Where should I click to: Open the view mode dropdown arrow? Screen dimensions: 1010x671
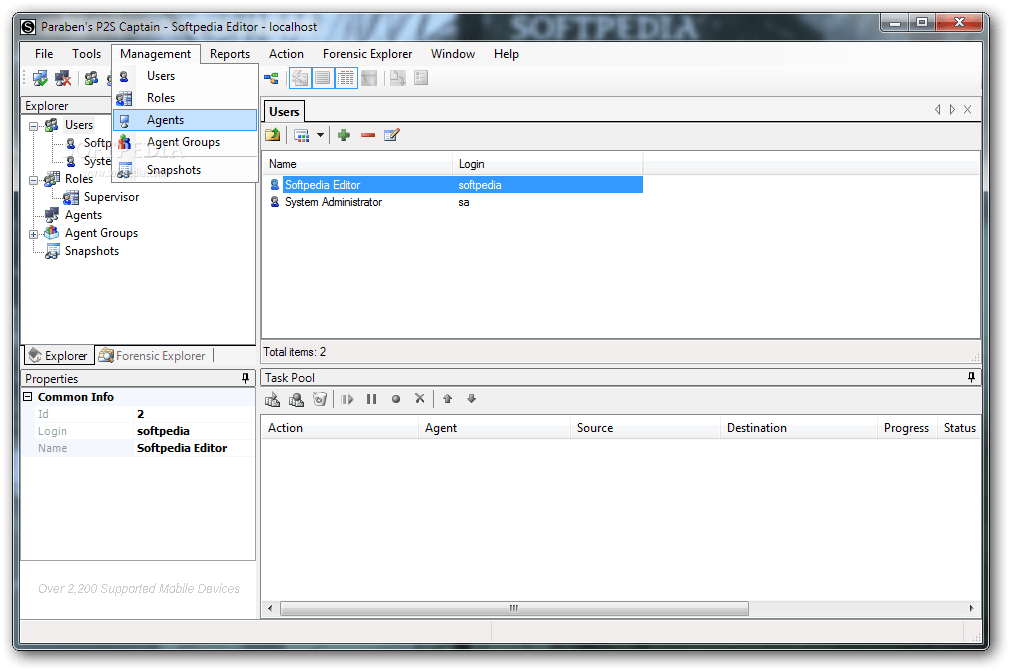tap(320, 135)
